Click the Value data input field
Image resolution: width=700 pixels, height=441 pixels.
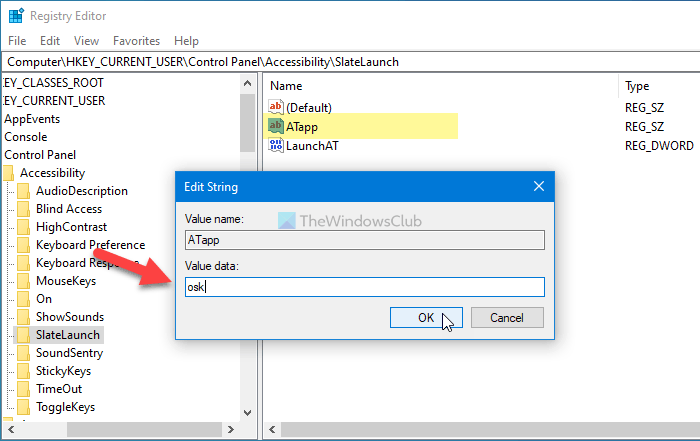[x=365, y=287]
